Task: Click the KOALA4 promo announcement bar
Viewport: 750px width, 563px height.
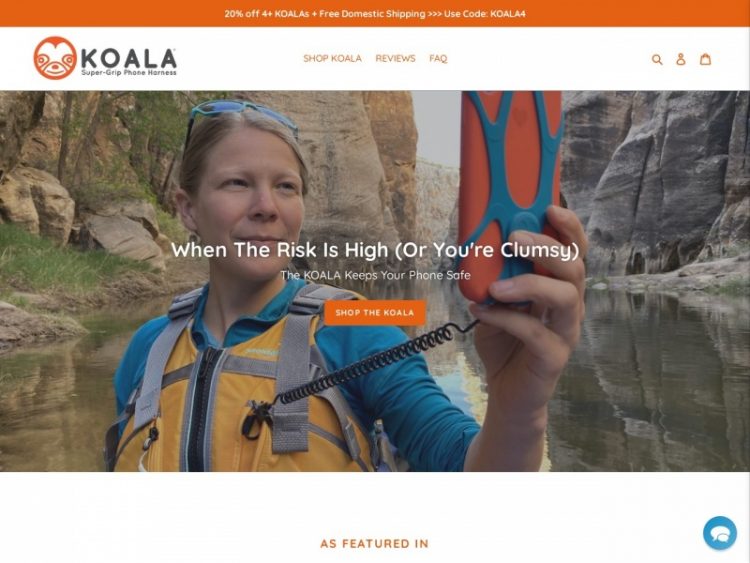Action: pos(375,13)
